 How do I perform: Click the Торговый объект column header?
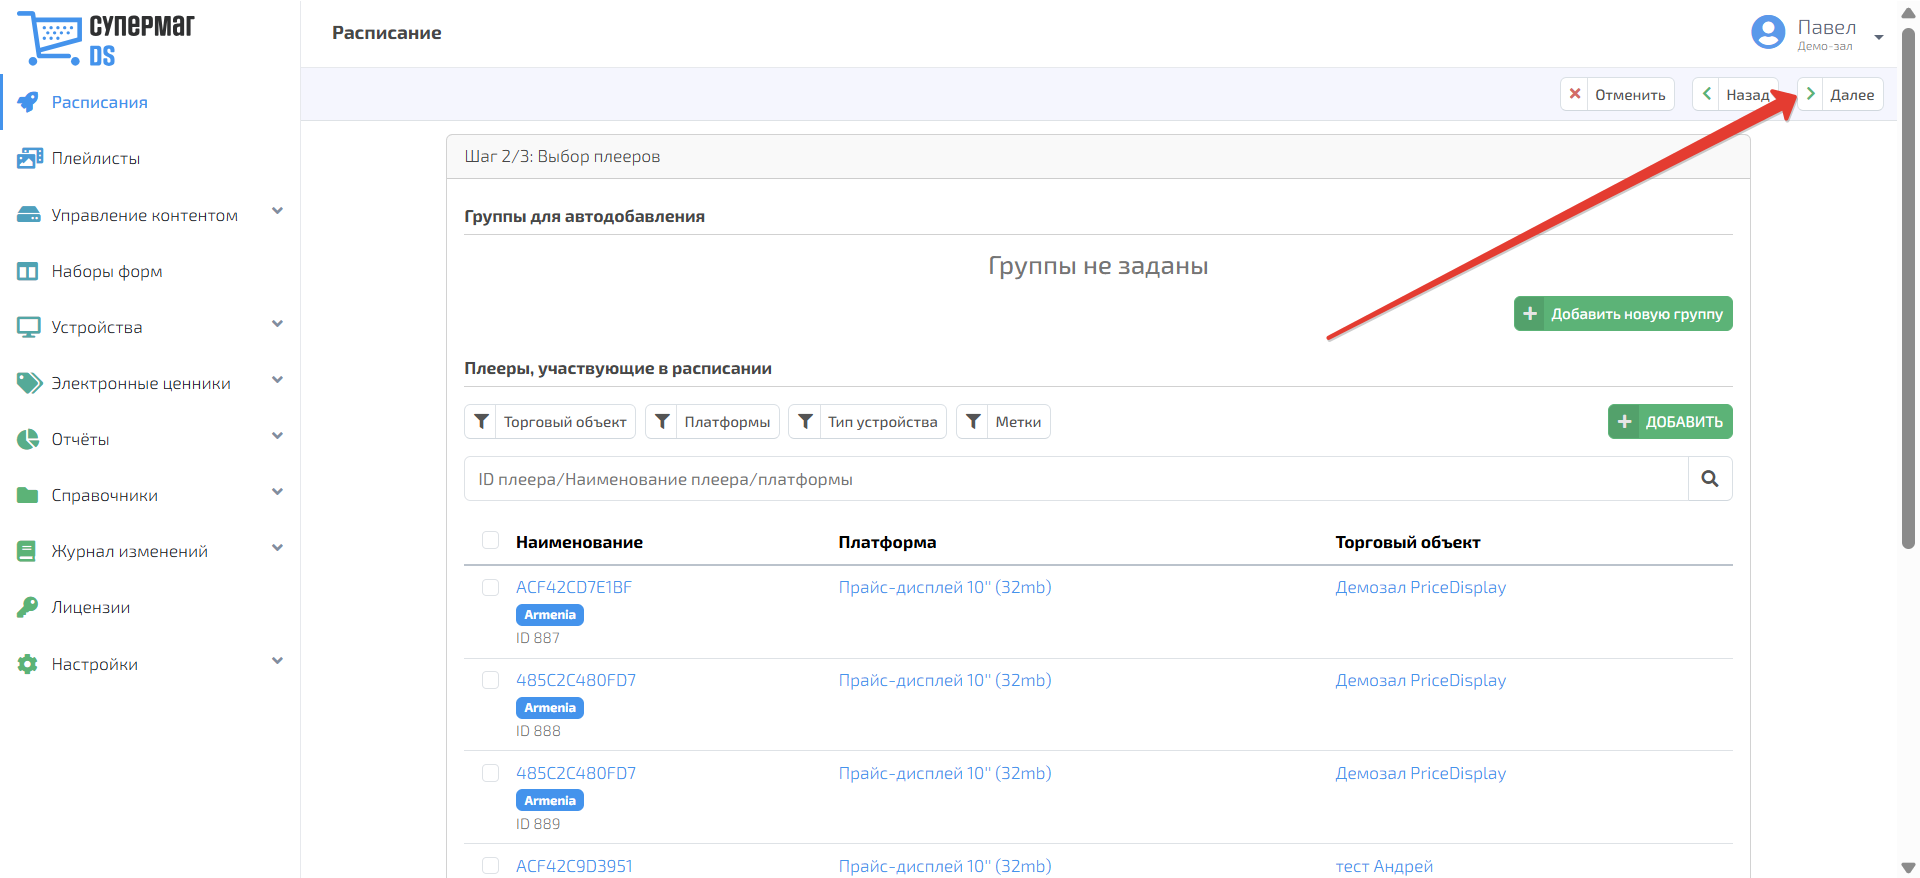tap(1408, 542)
